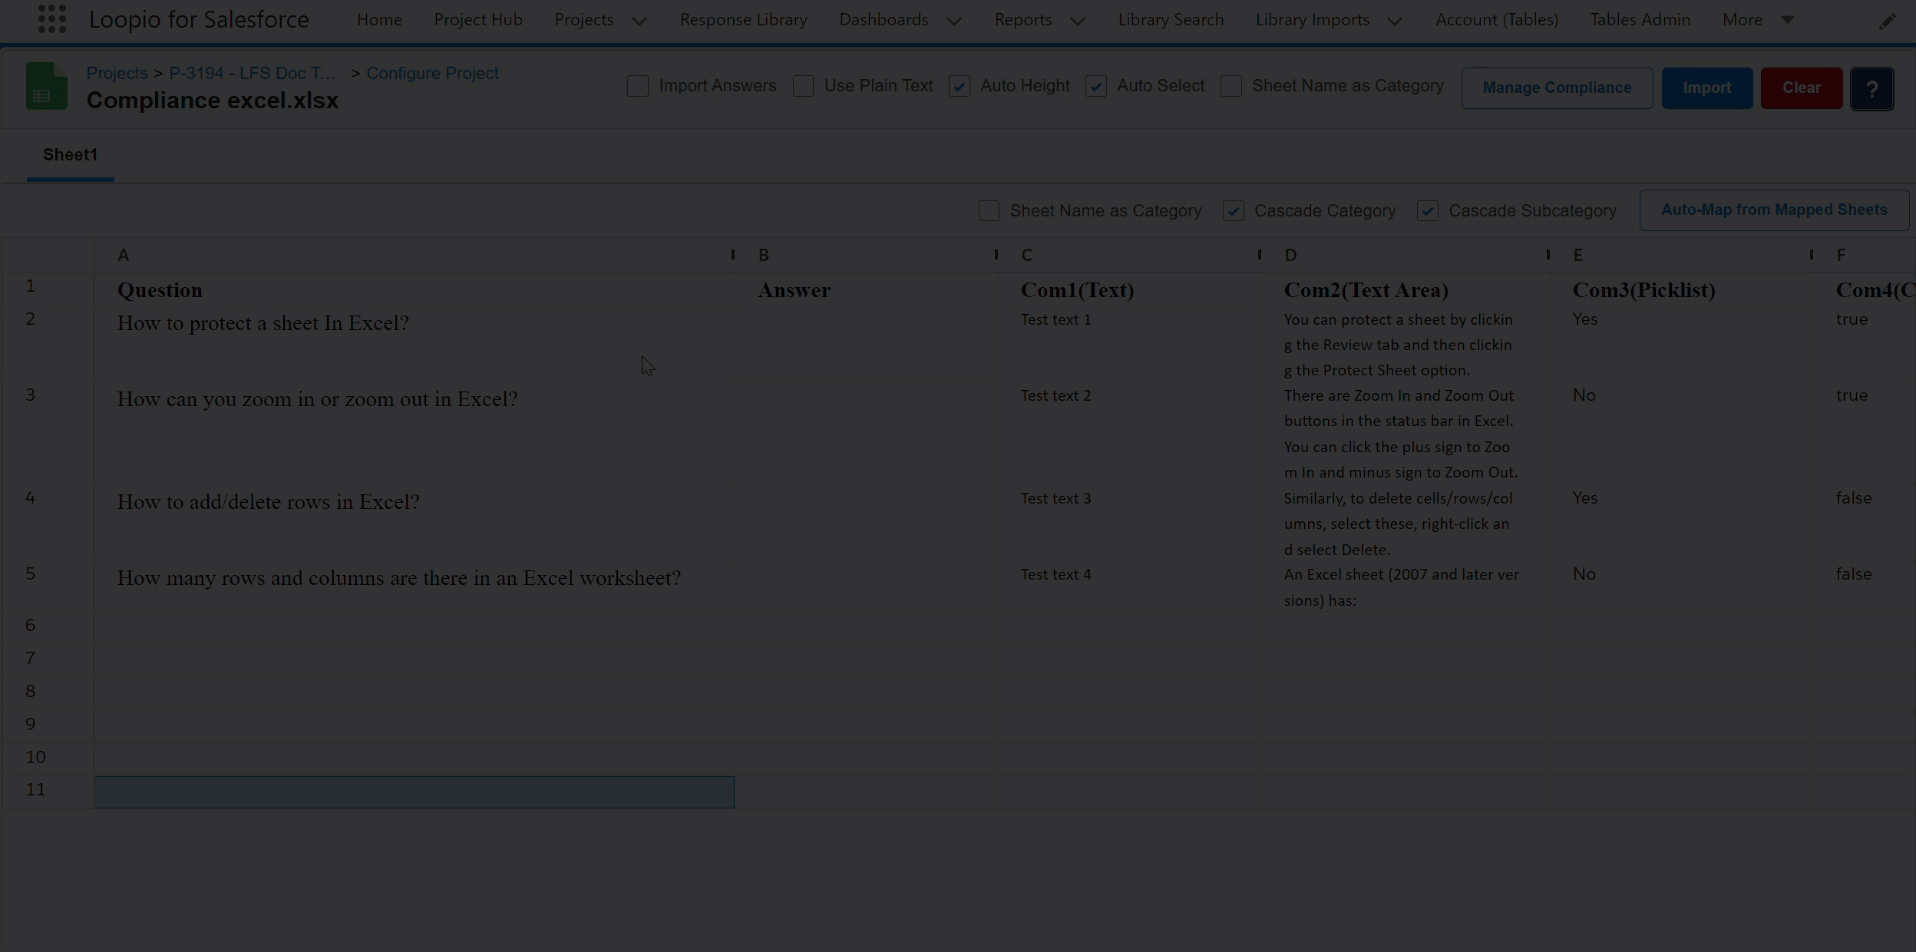Open the question mark help button
1916x952 pixels.
click(x=1872, y=88)
